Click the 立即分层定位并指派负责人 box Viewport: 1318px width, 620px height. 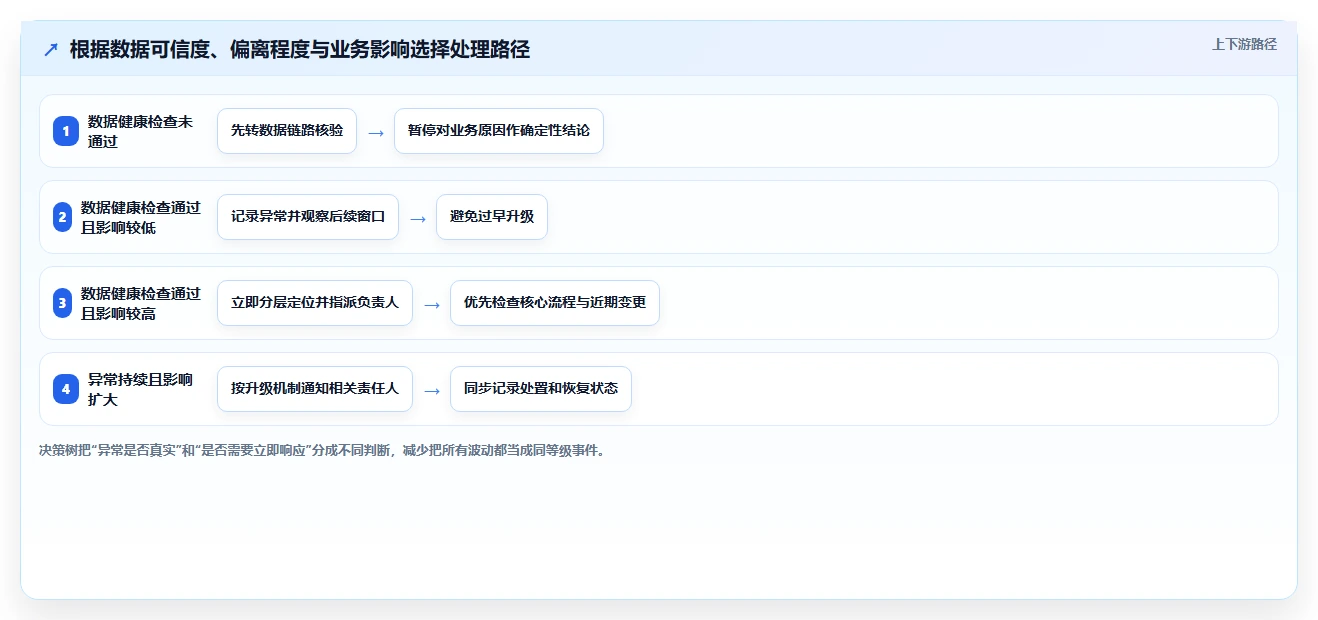tap(315, 303)
